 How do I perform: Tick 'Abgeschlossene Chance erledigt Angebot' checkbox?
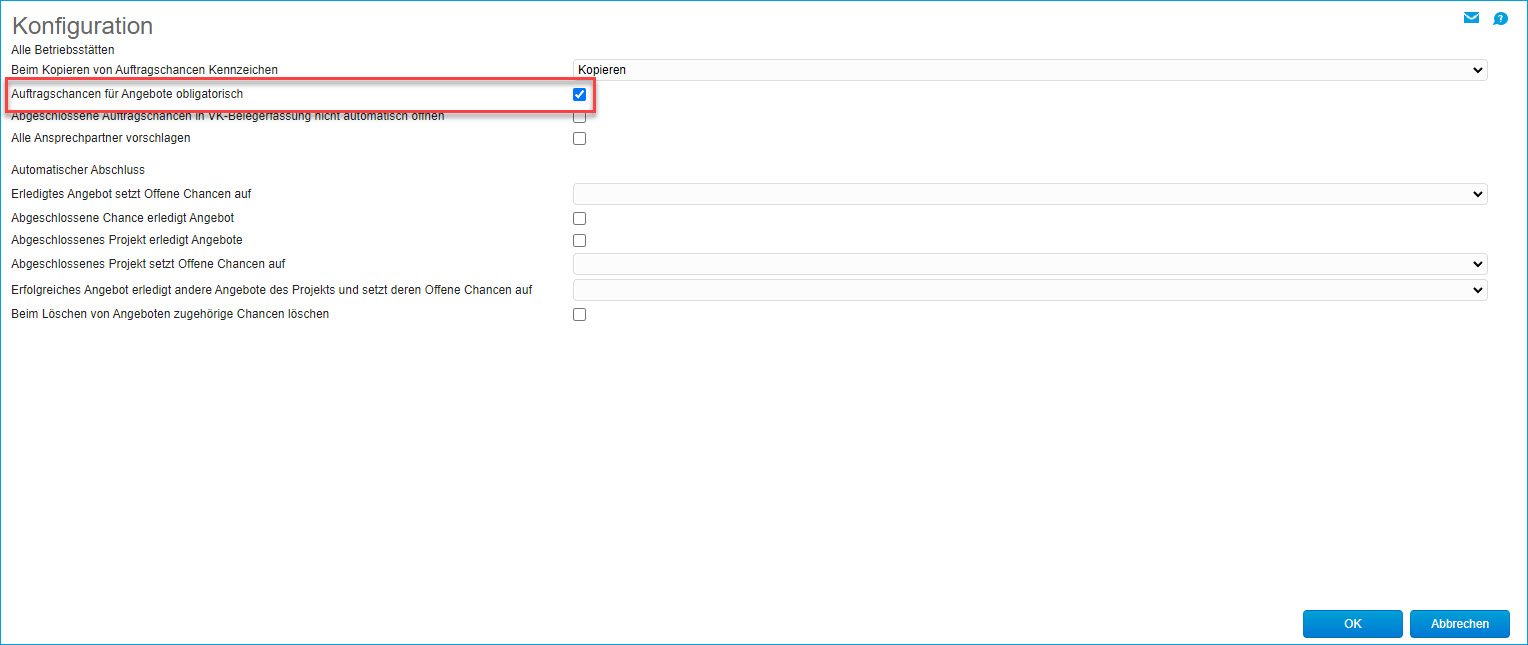coord(579,218)
